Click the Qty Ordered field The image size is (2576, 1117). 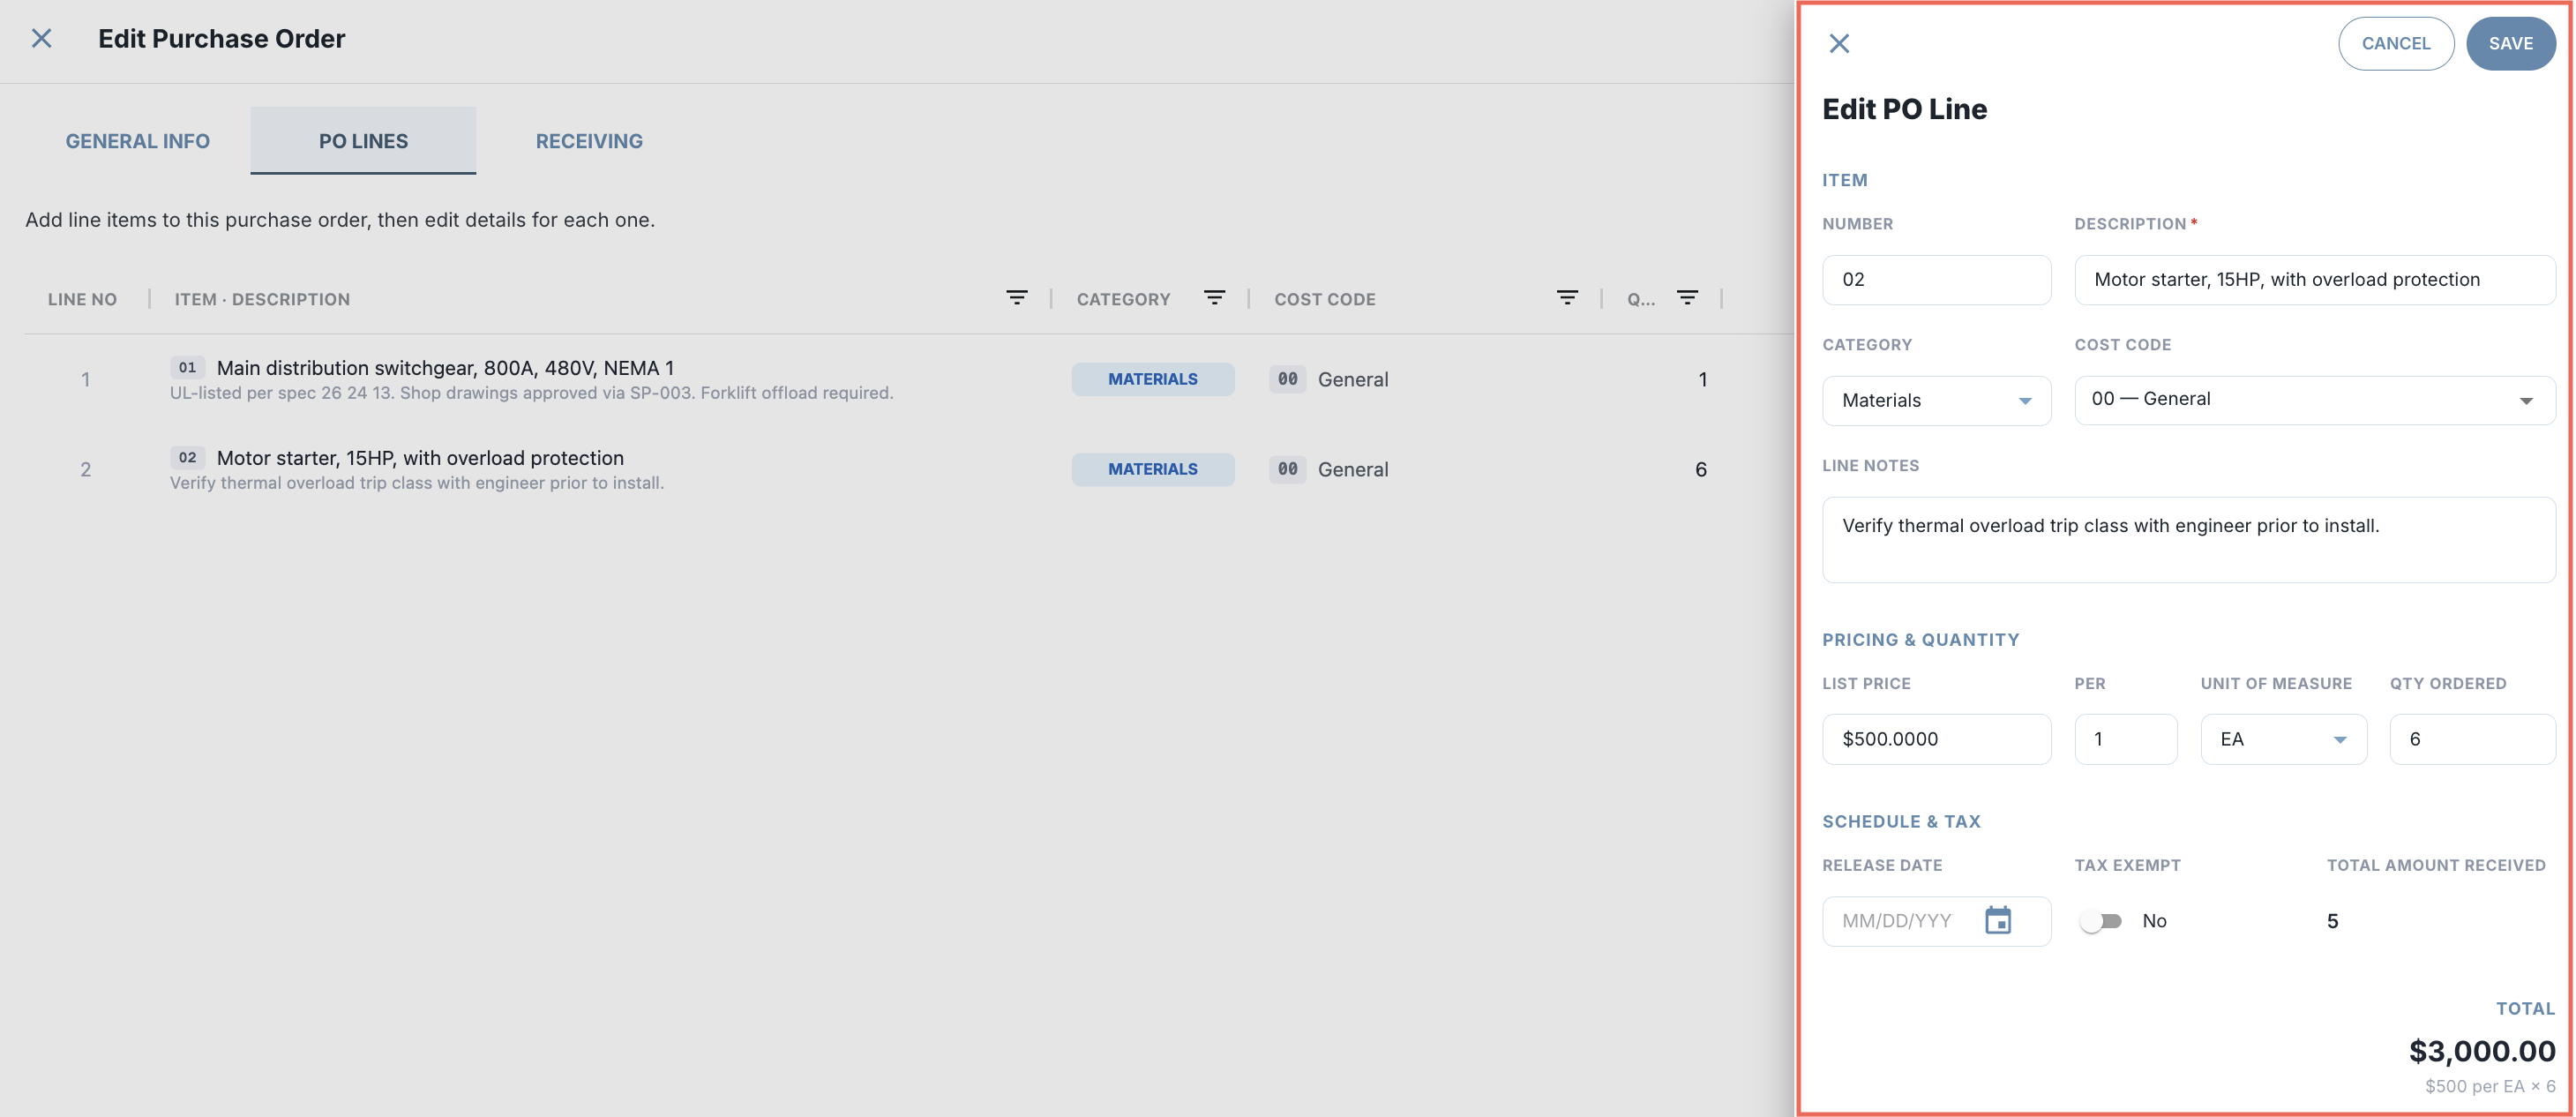click(x=2472, y=739)
